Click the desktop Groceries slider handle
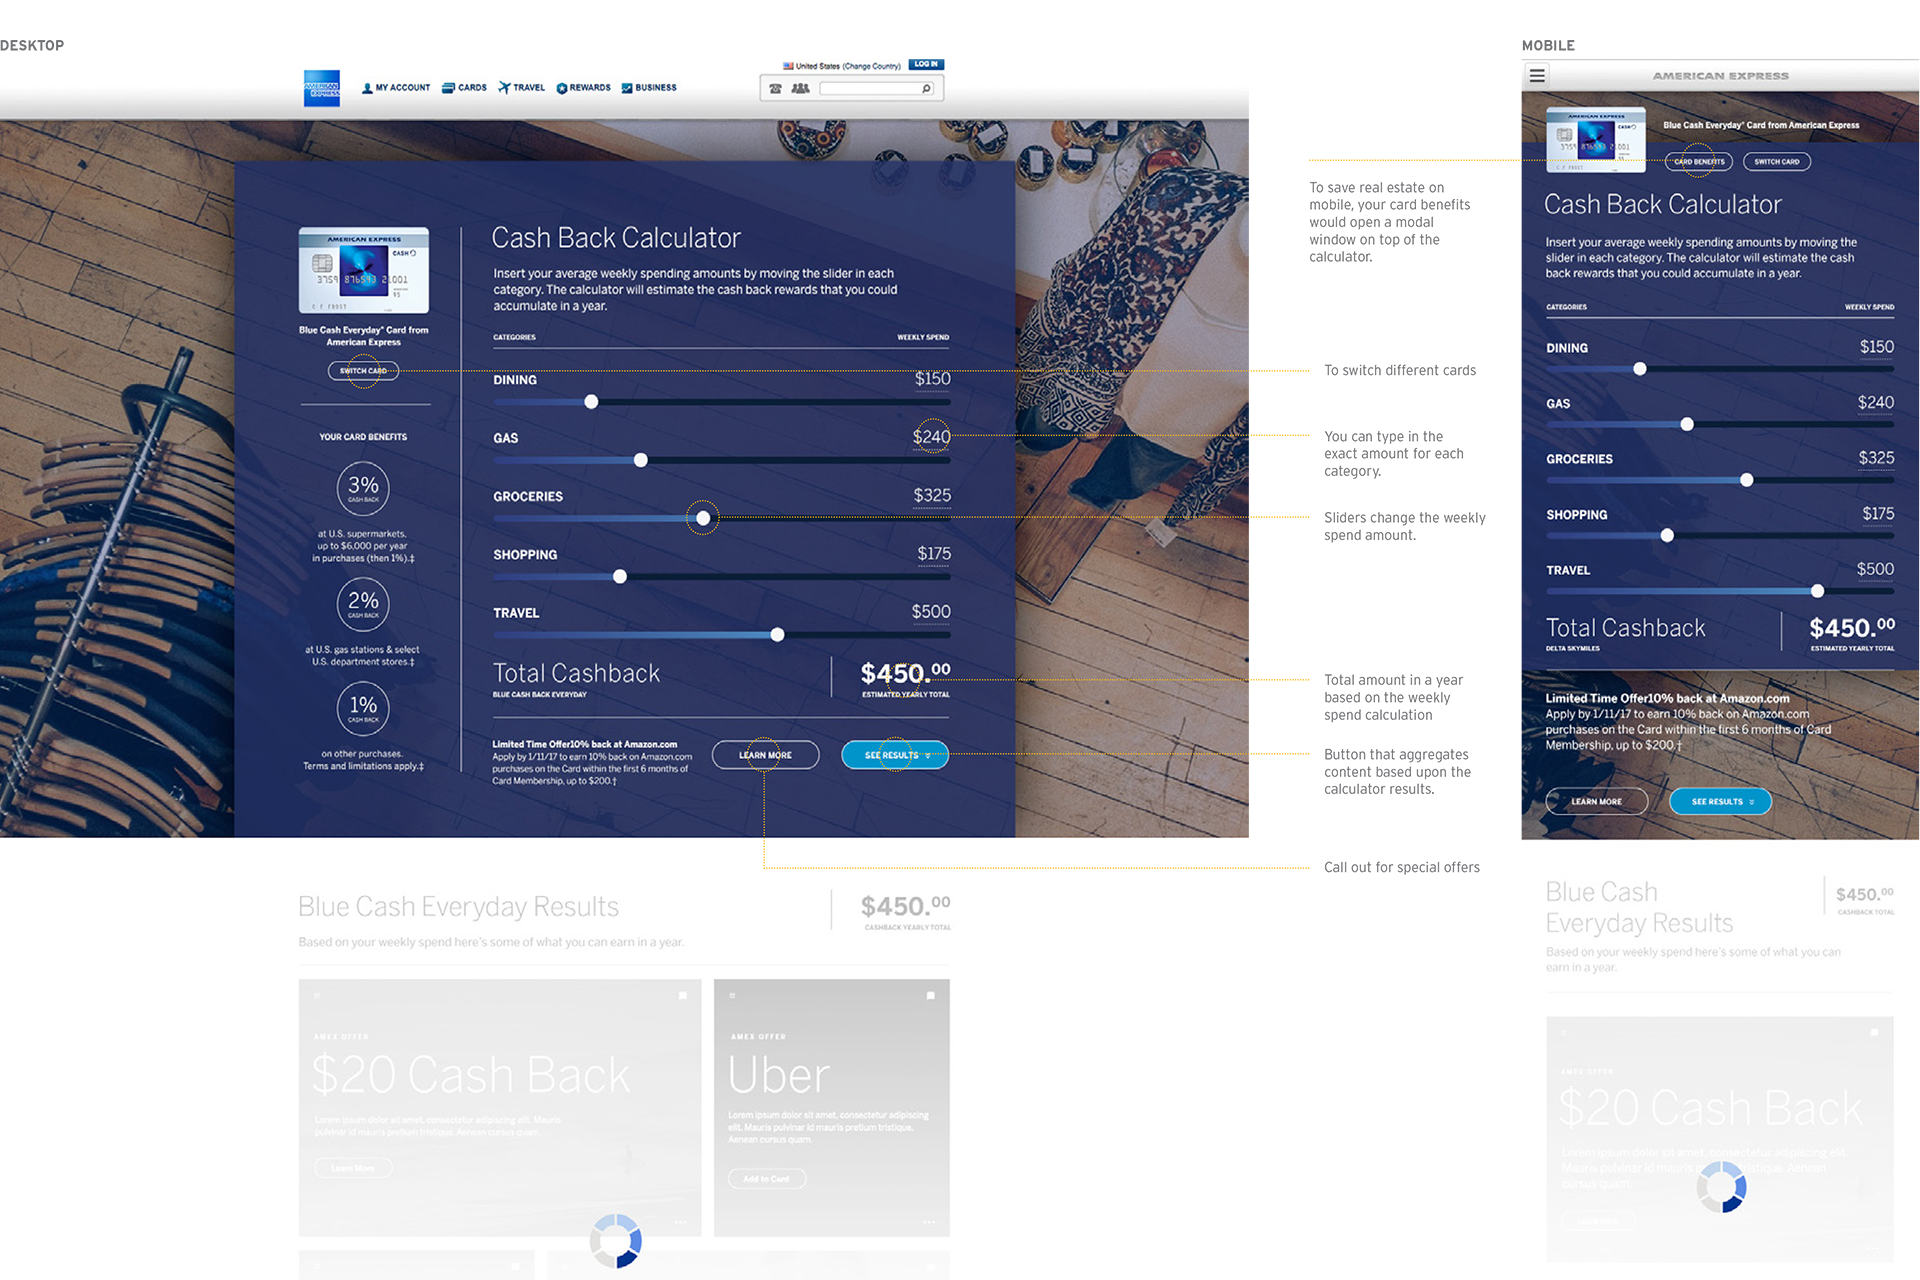Viewport: 1920px width, 1280px height. pyautogui.click(x=703, y=518)
